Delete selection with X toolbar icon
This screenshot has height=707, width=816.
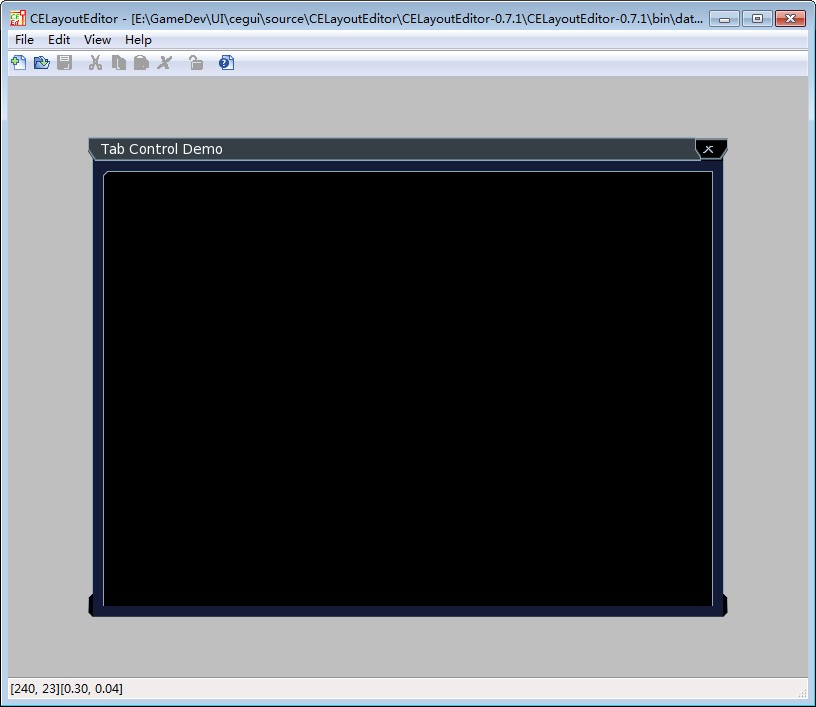(164, 63)
